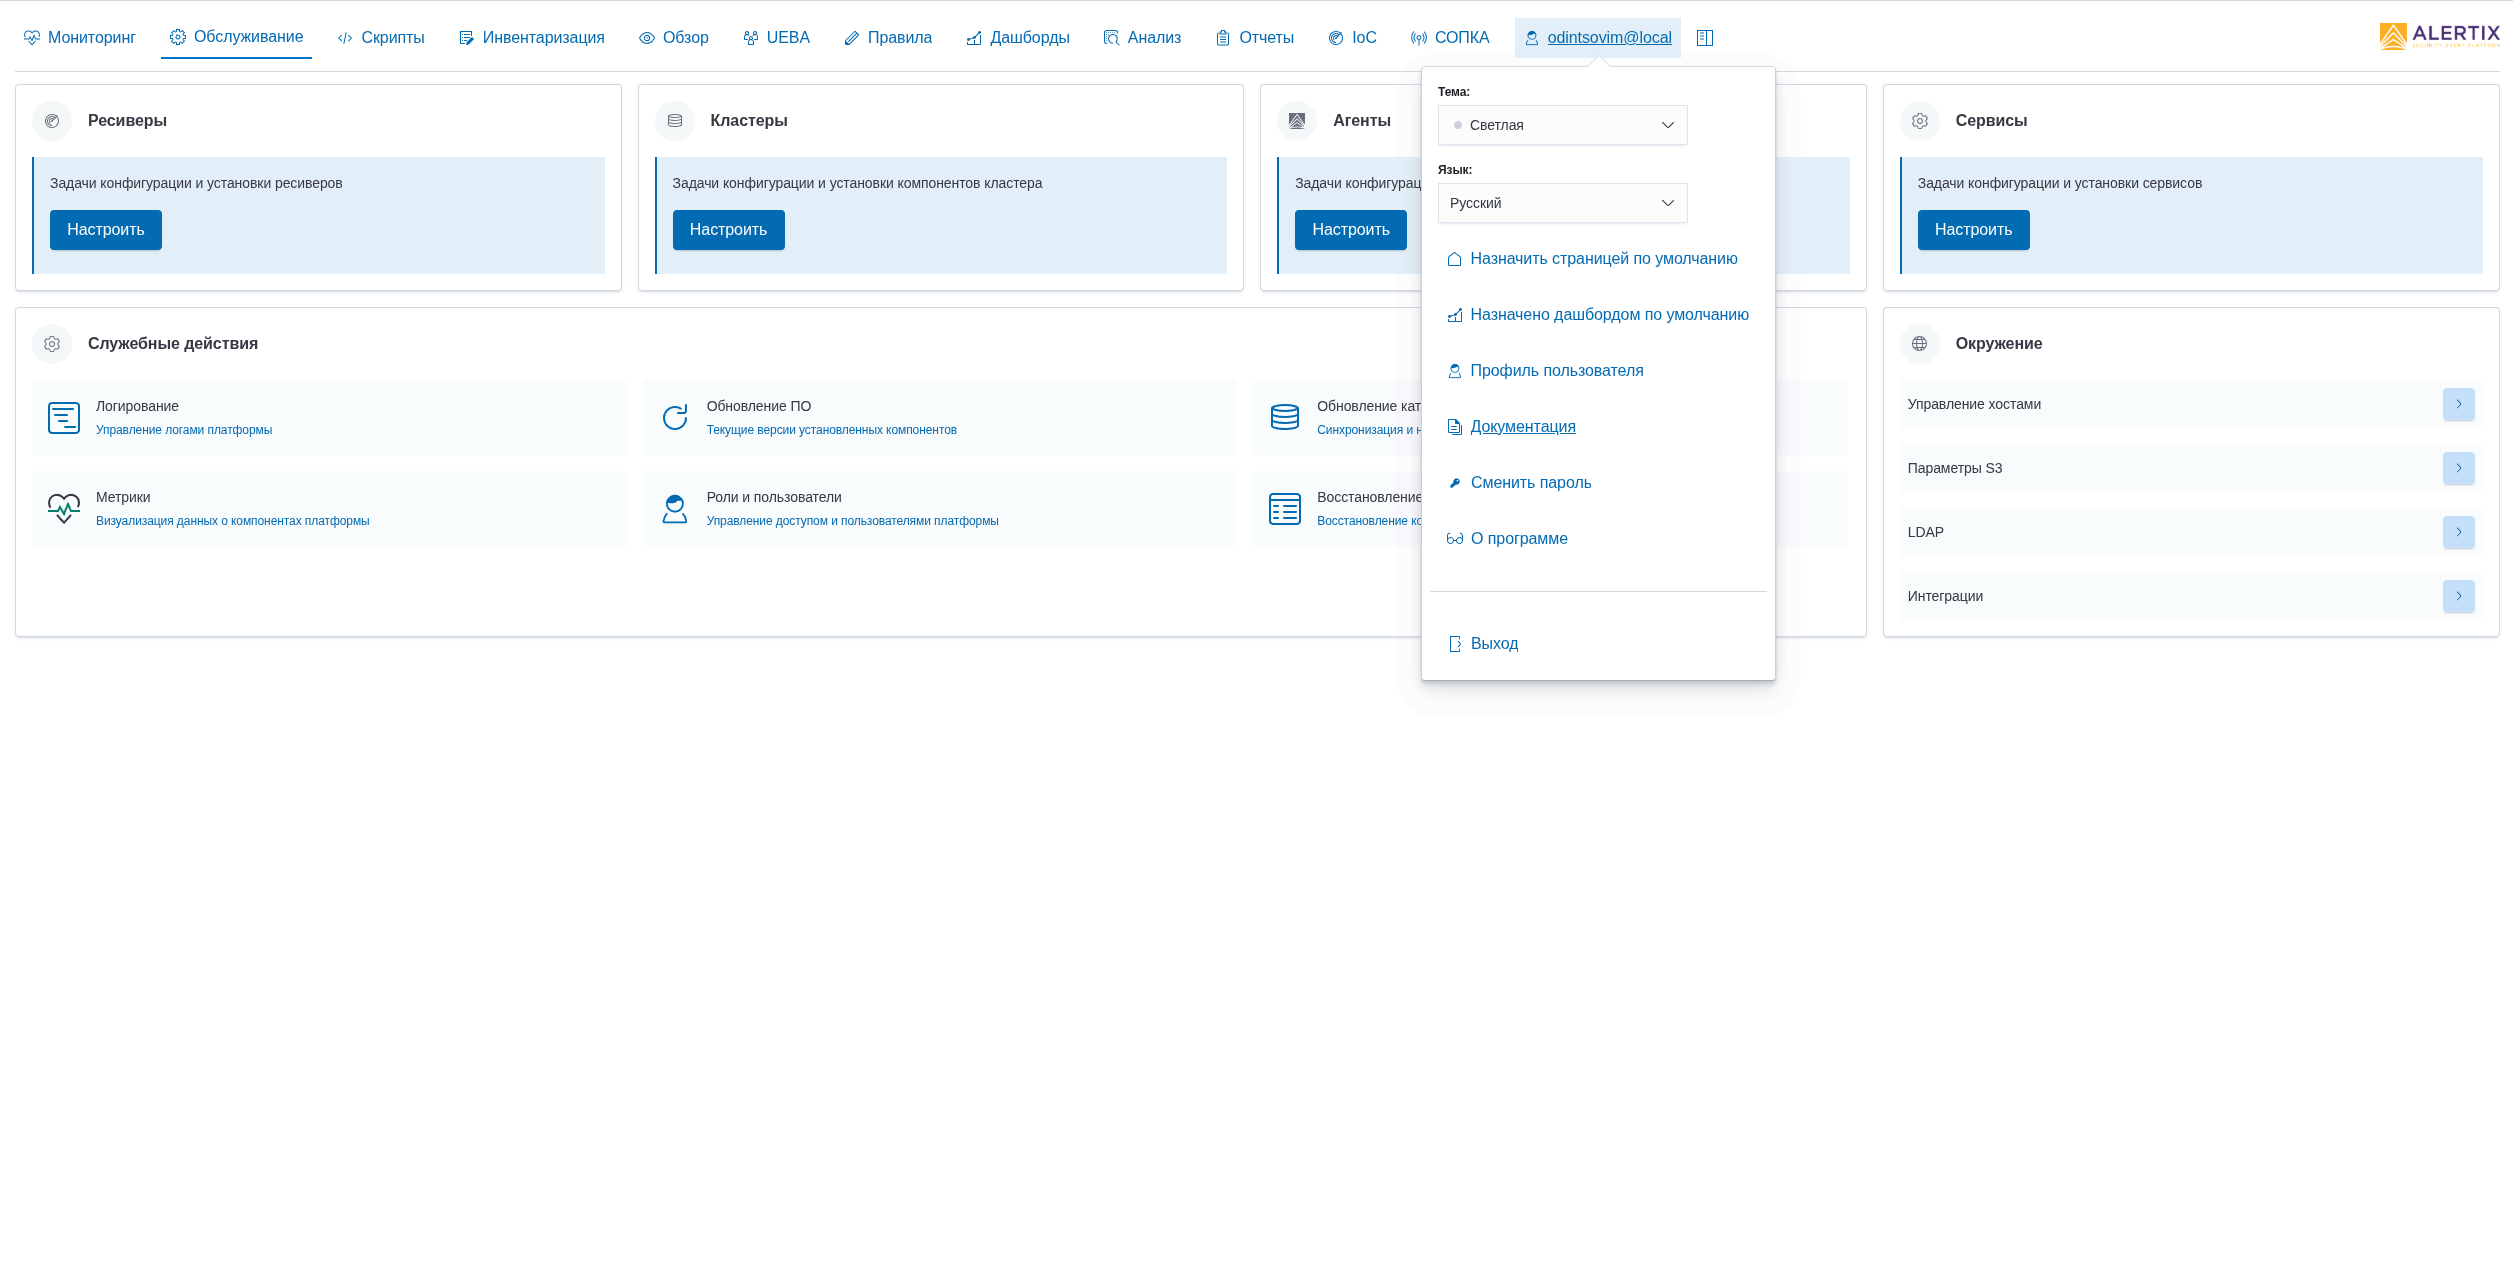Expand Параметры S3 chevron button

tap(2458, 468)
